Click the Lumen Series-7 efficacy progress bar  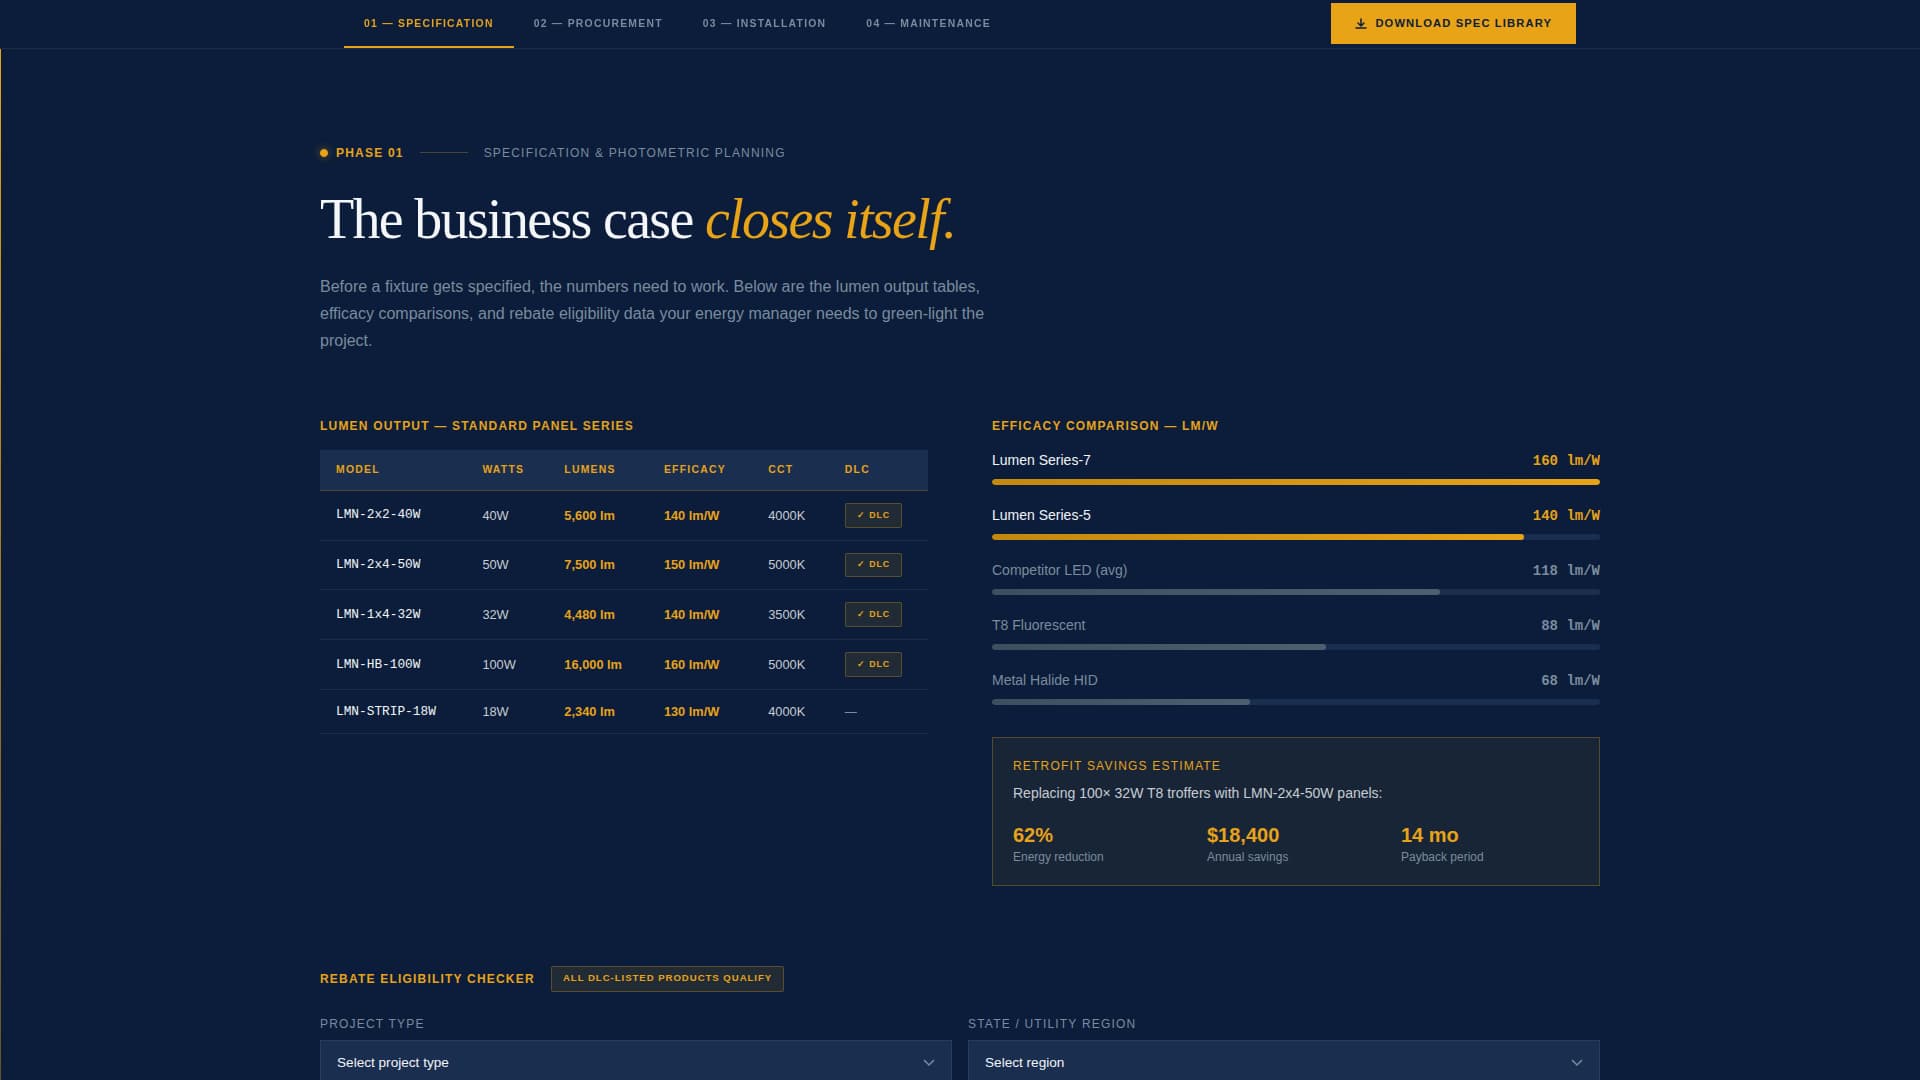1295,481
